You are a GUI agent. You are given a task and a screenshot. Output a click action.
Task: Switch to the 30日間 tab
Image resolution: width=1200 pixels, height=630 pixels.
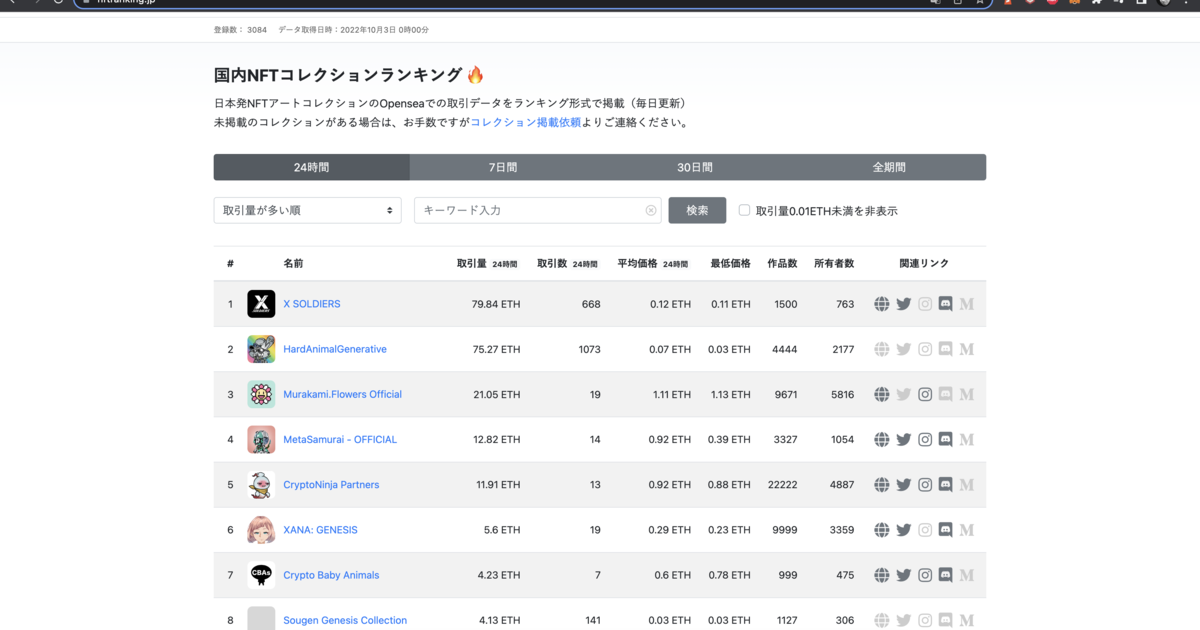click(x=695, y=167)
